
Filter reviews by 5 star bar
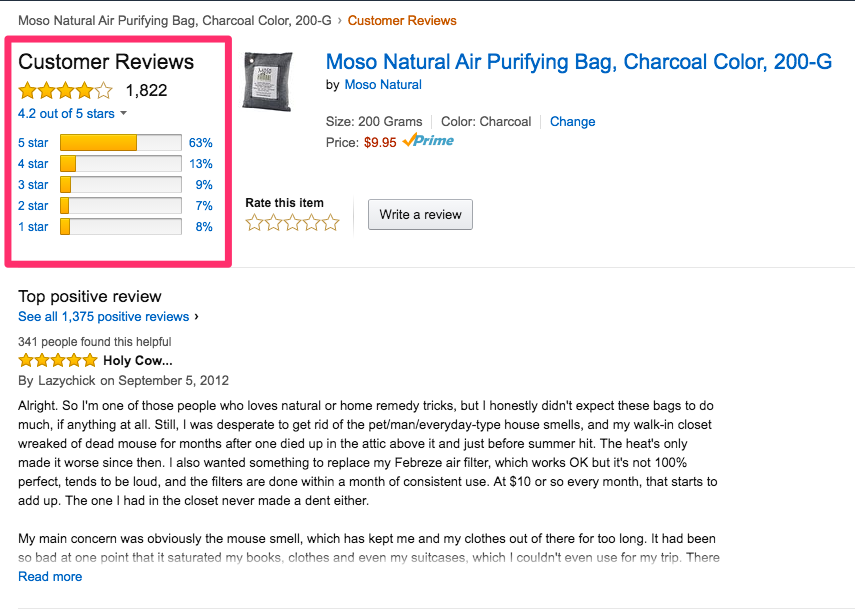121,143
